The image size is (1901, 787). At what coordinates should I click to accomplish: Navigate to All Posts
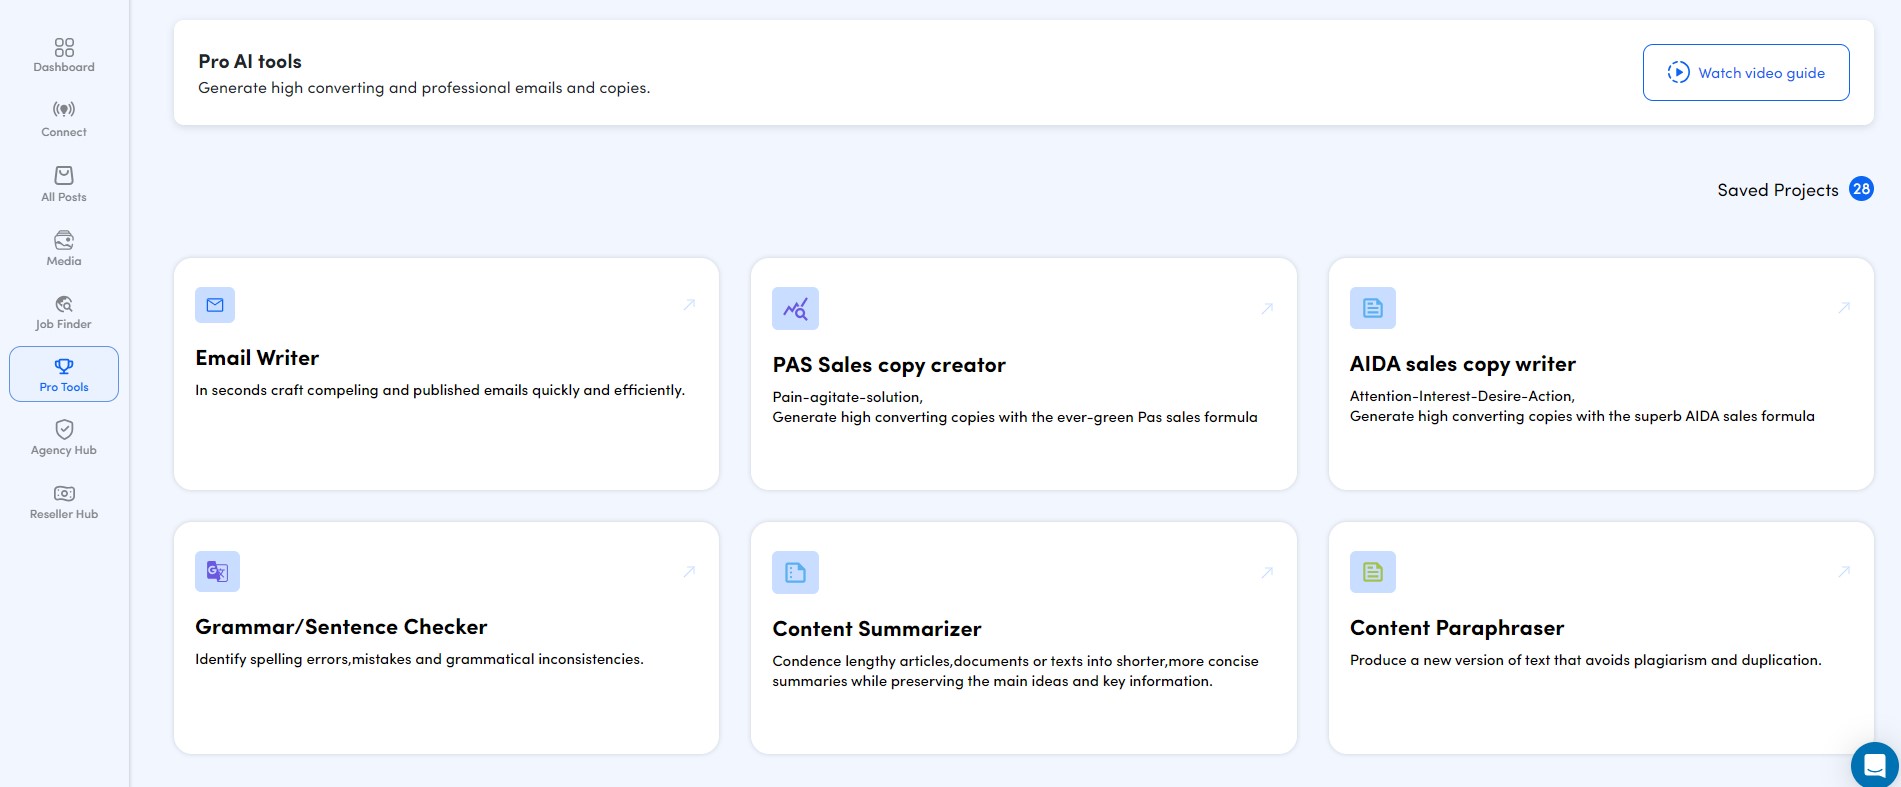[64, 184]
